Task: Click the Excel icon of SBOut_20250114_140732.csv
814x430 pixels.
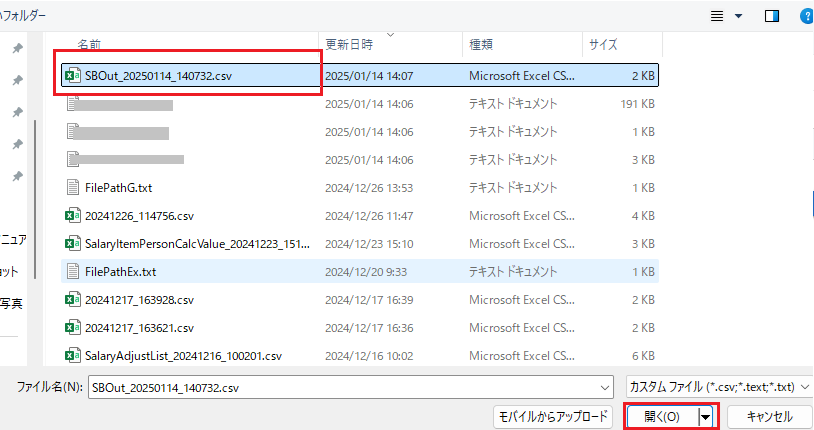Action: 72,75
